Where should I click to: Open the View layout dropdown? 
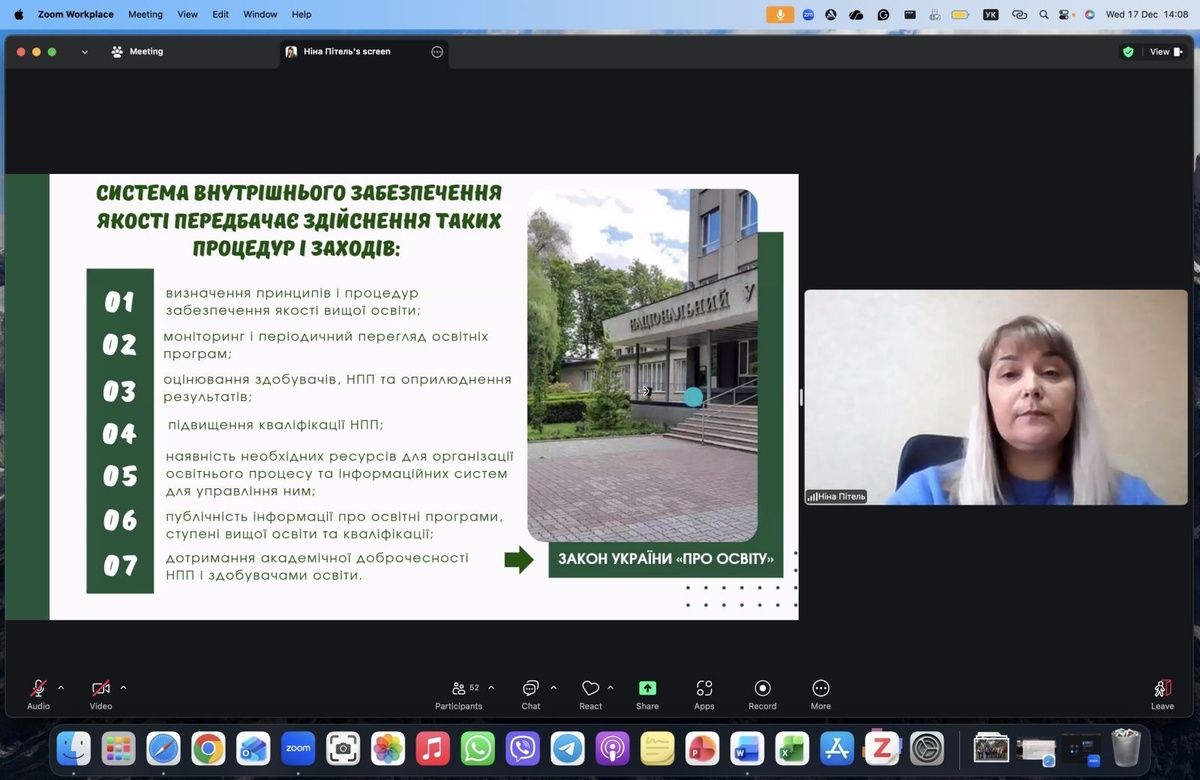1165,52
